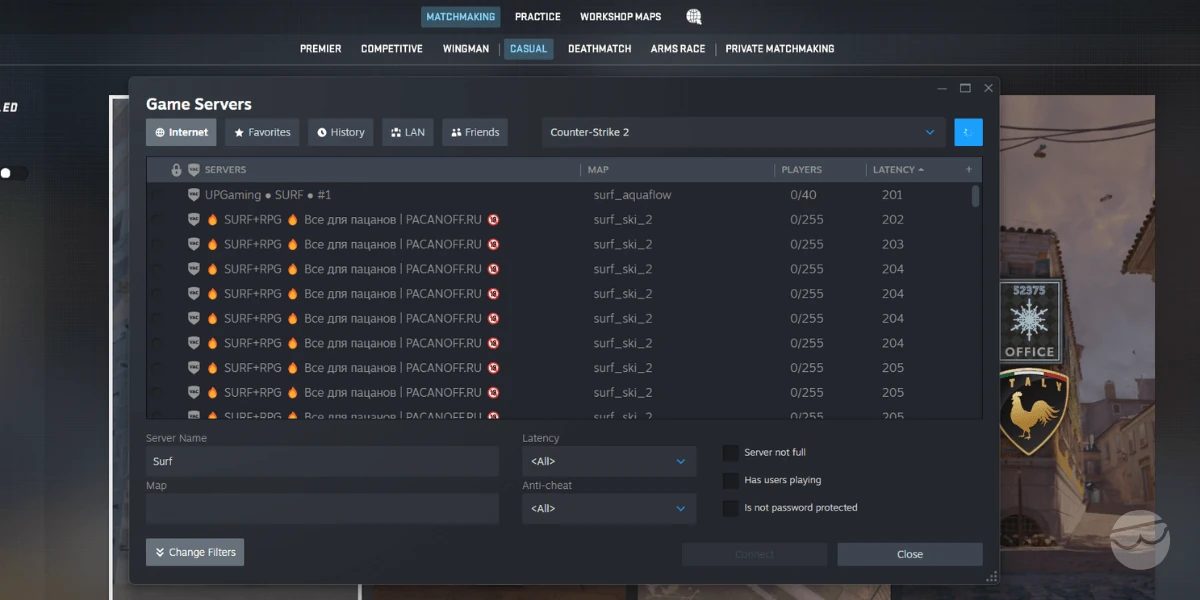
Task: Minimize the Game Servers window
Action: tap(942, 88)
